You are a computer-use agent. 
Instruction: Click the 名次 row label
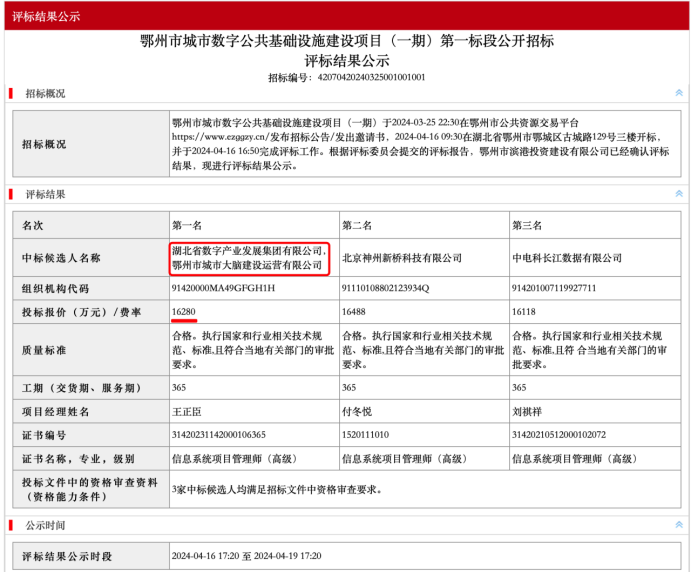[33, 226]
